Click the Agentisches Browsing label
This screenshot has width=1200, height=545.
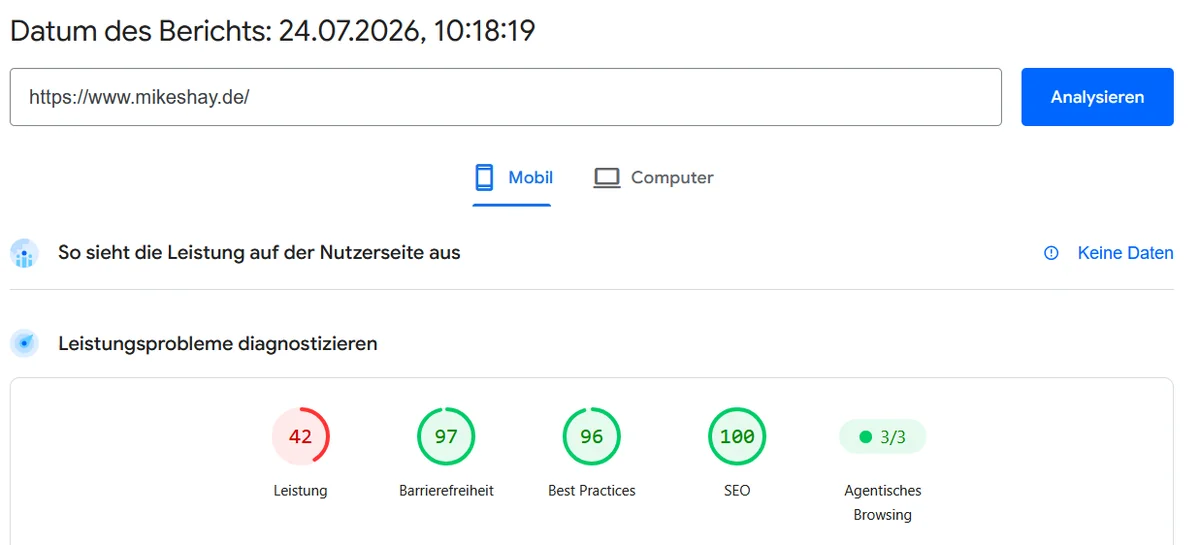[x=883, y=503]
